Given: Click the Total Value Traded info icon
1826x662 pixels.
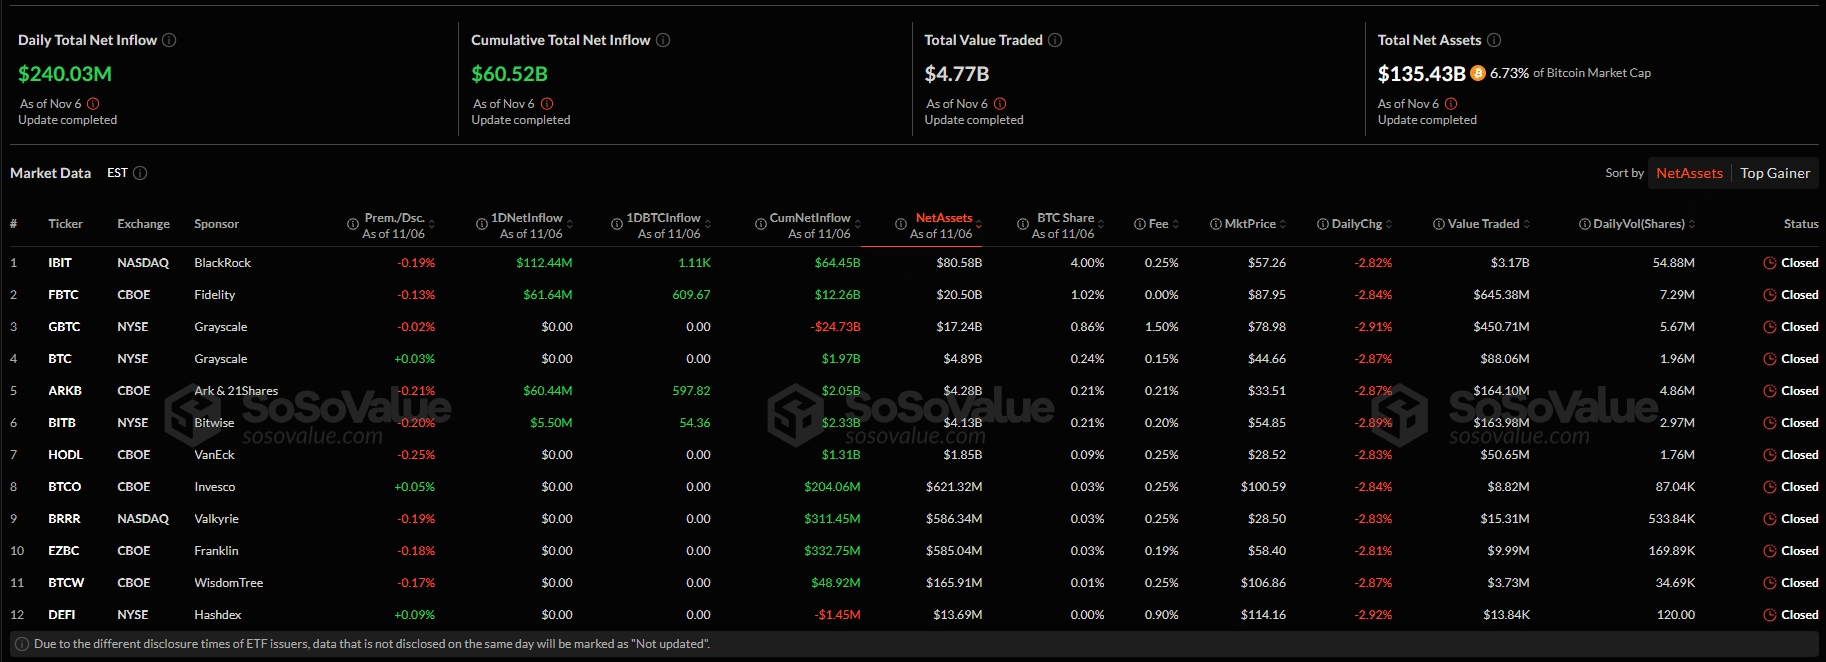Looking at the screenshot, I should click(x=1055, y=40).
